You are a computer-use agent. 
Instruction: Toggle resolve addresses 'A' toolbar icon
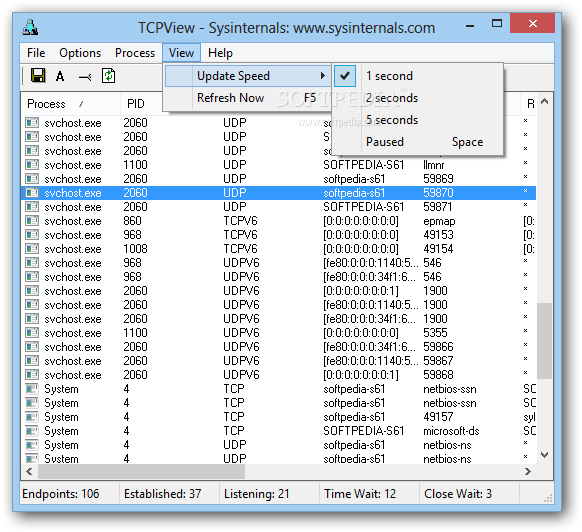[60, 76]
